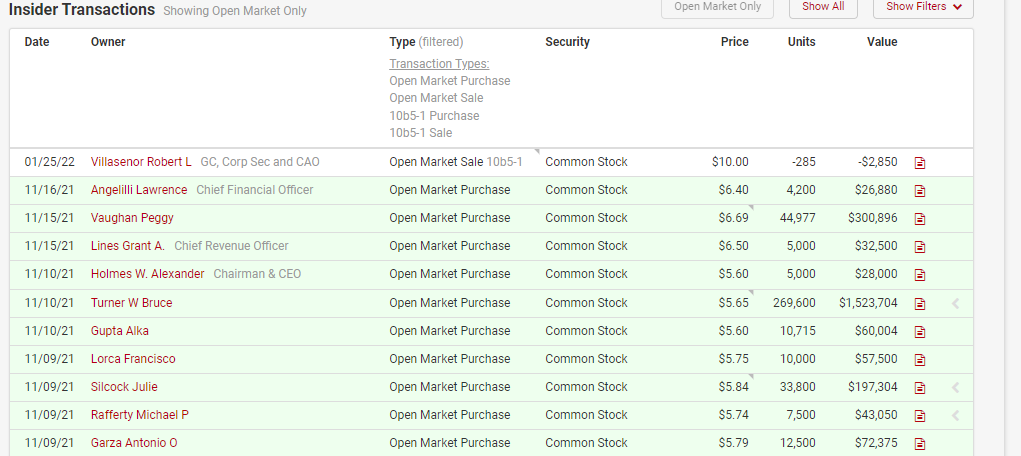The height and width of the screenshot is (456, 1021).
Task: Expand the Show Filters dropdown
Action: (x=922, y=7)
